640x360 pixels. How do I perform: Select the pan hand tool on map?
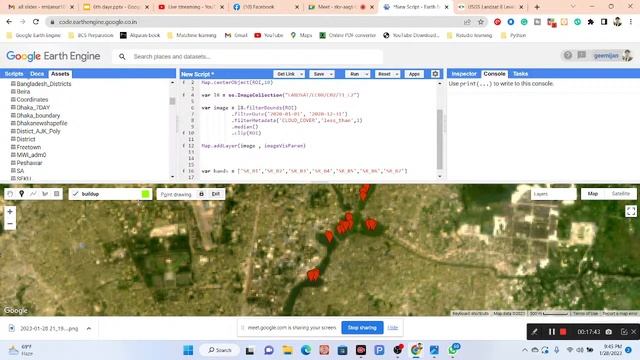[10, 194]
